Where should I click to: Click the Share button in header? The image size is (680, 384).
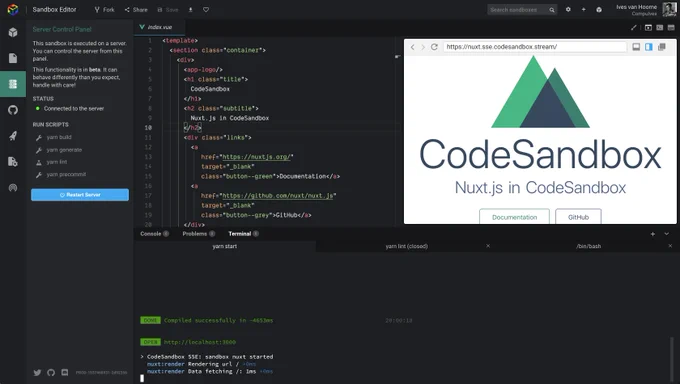pos(136,10)
